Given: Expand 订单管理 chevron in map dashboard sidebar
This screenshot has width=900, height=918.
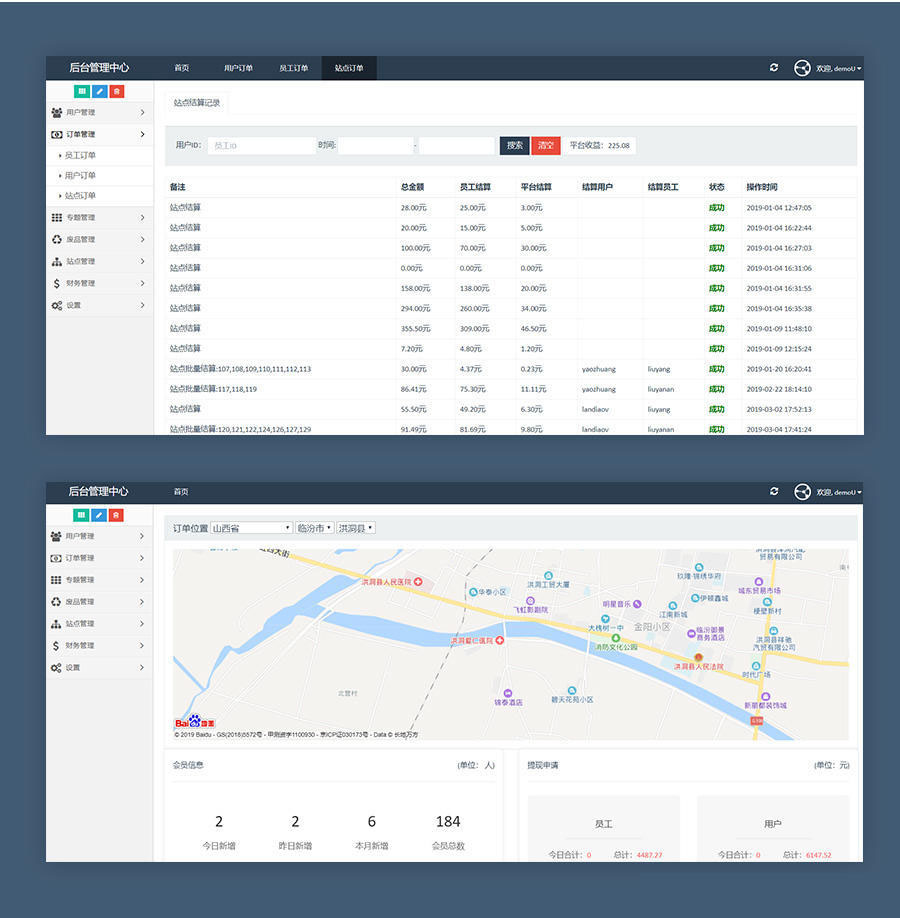Looking at the screenshot, I should tap(142, 559).
